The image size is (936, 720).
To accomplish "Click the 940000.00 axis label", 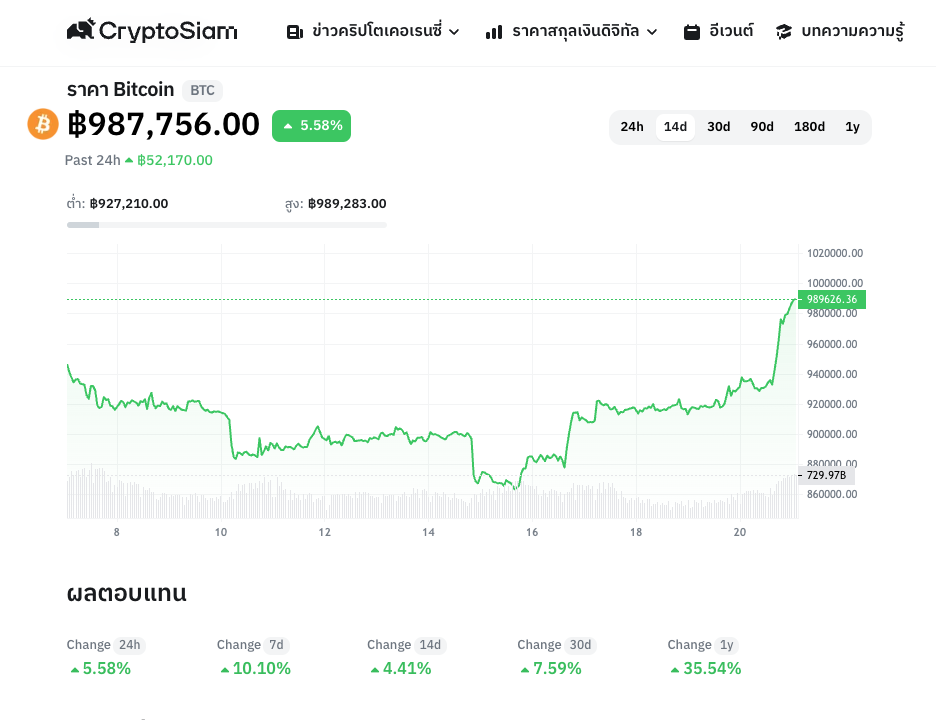I will point(832,374).
